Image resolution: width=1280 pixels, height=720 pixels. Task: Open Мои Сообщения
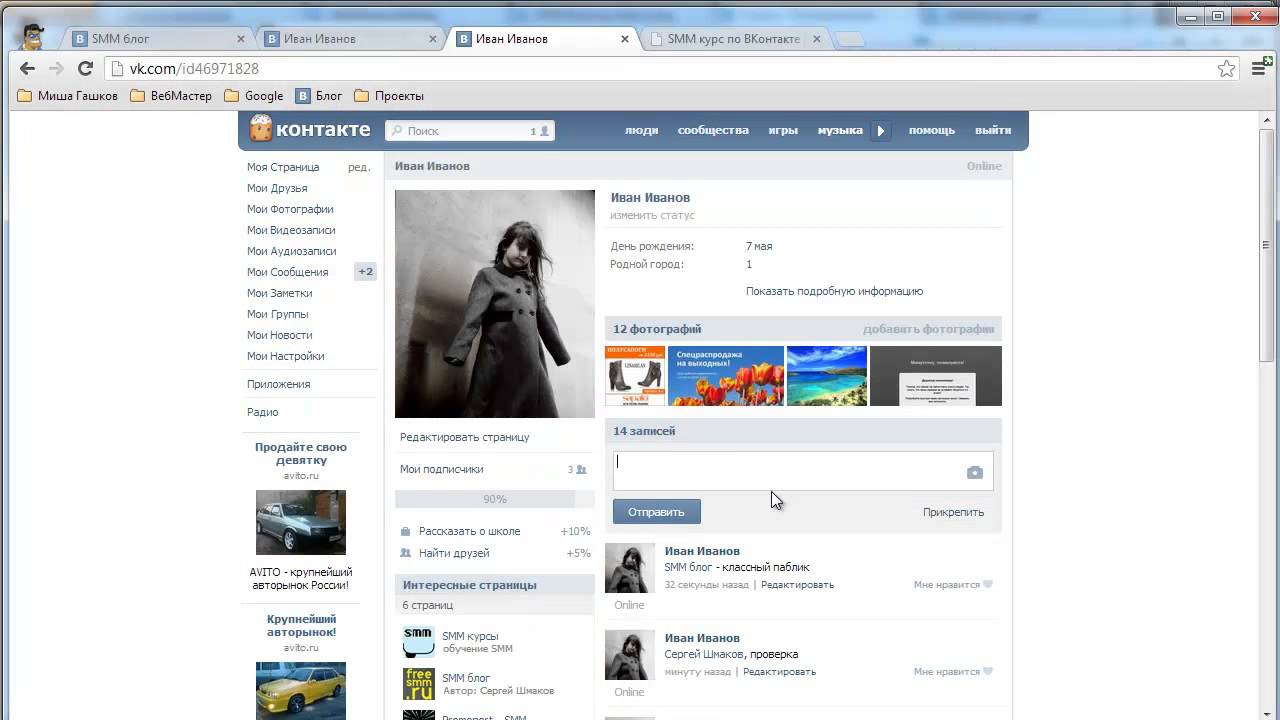coord(287,272)
